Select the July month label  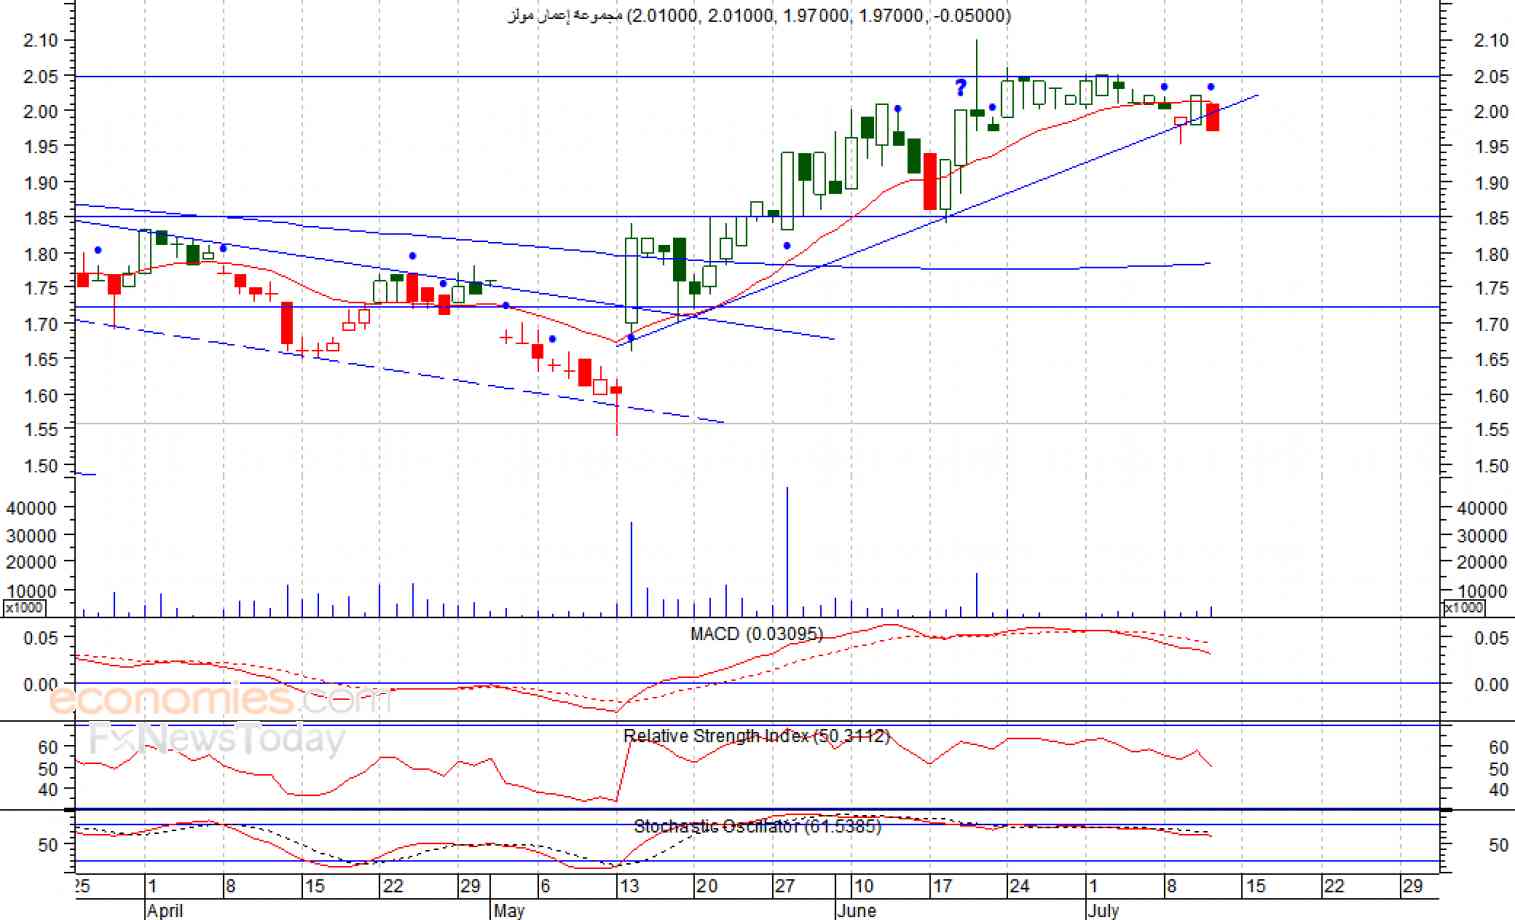click(1103, 911)
